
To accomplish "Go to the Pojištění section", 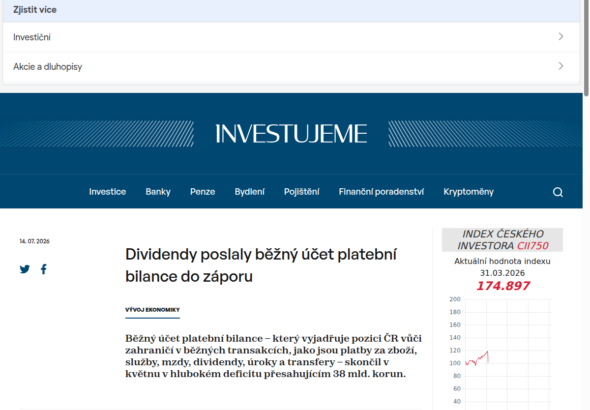I will 302,192.
